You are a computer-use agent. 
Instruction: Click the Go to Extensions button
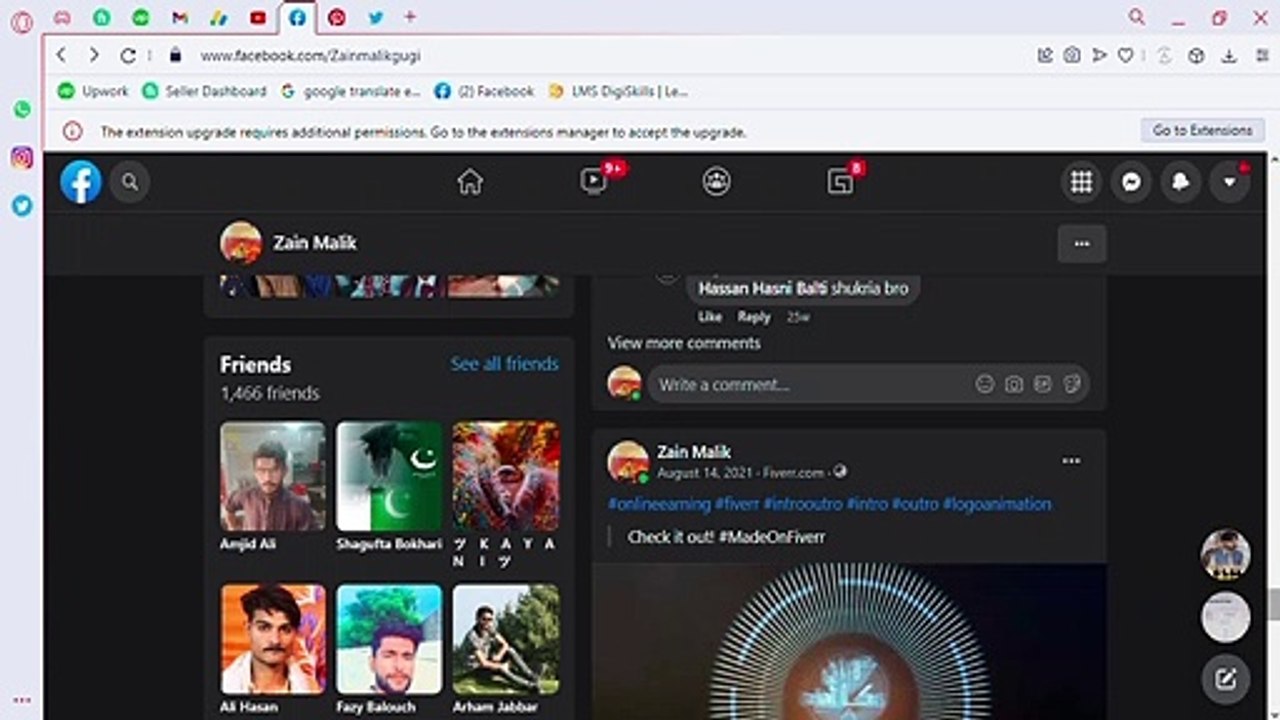tap(1202, 130)
